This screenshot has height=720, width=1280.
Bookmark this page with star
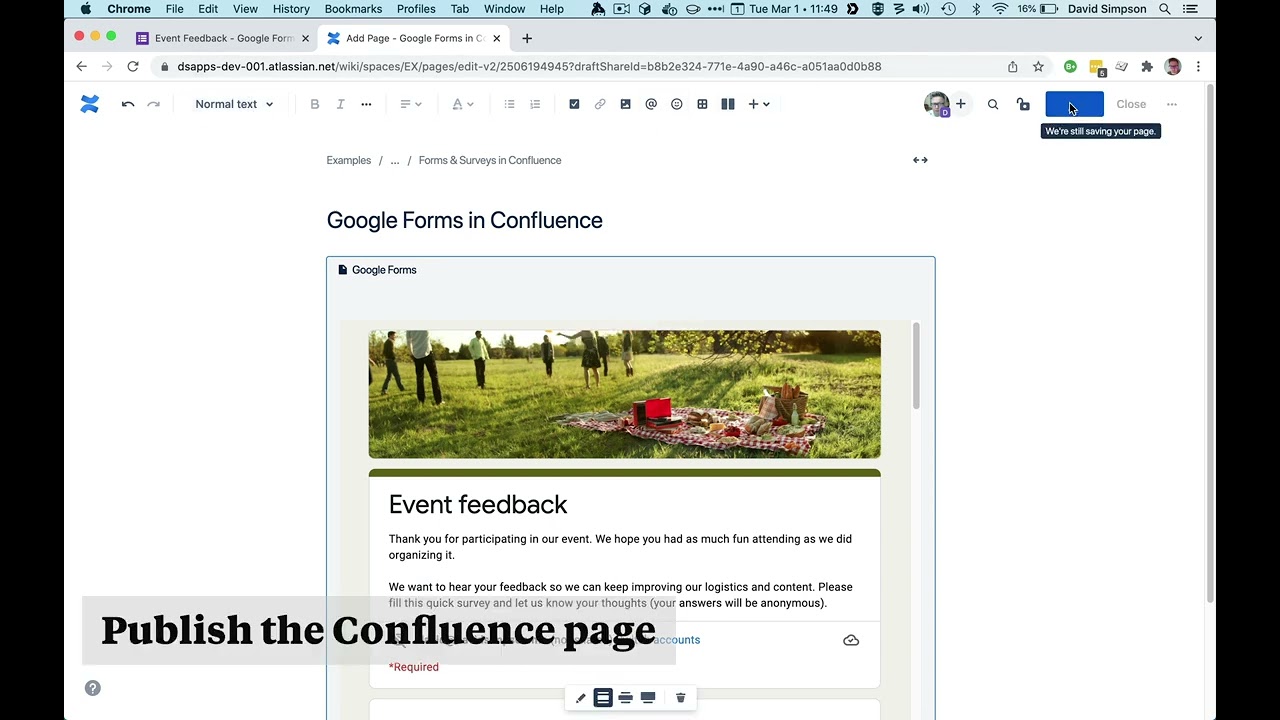point(1038,66)
